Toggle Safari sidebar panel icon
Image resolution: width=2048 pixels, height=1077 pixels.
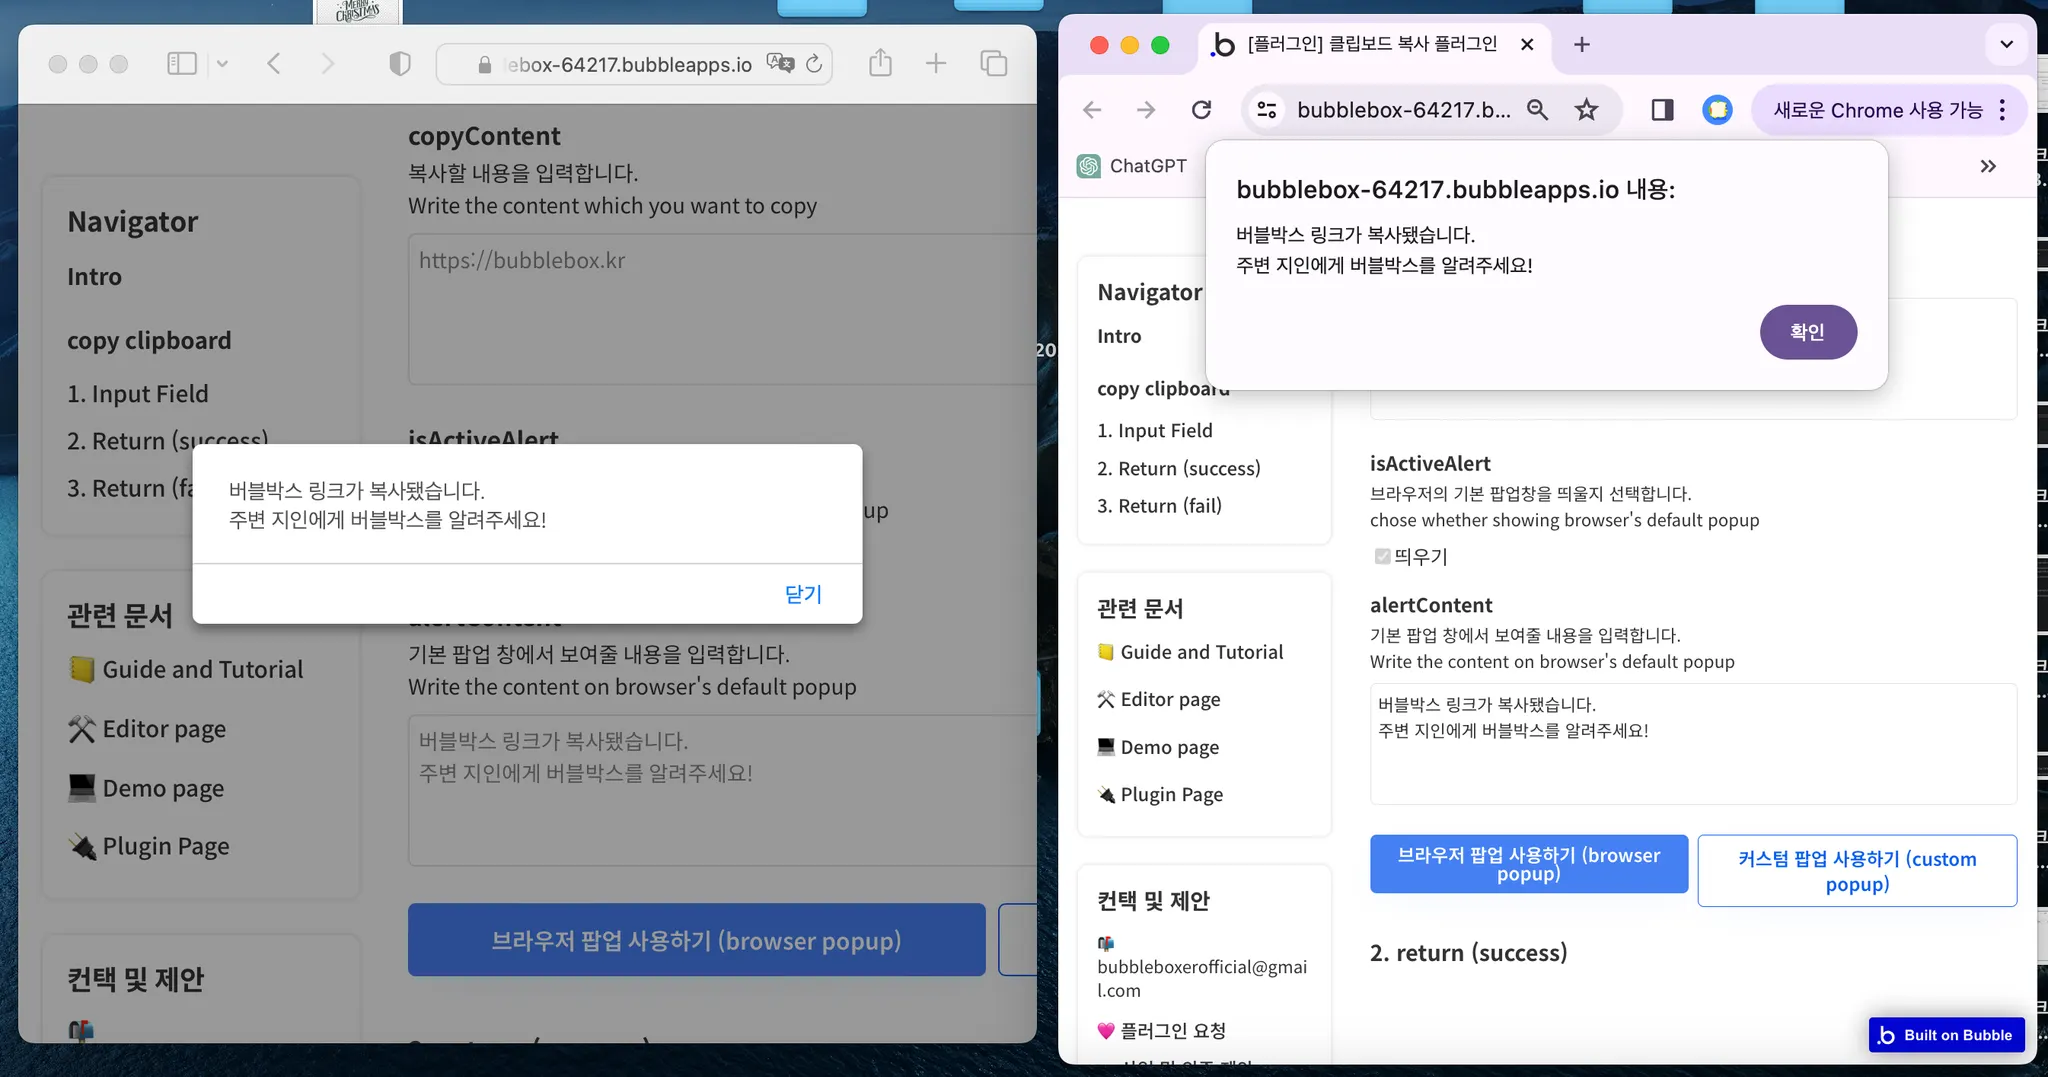181,64
